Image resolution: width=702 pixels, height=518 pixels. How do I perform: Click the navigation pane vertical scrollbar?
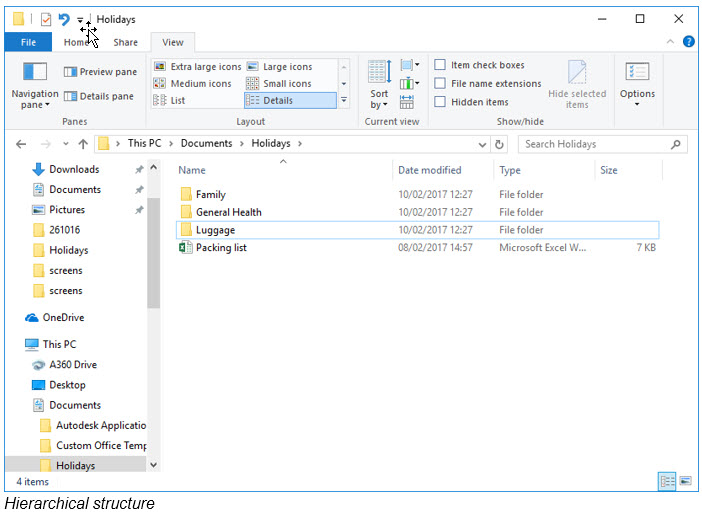tap(153, 250)
